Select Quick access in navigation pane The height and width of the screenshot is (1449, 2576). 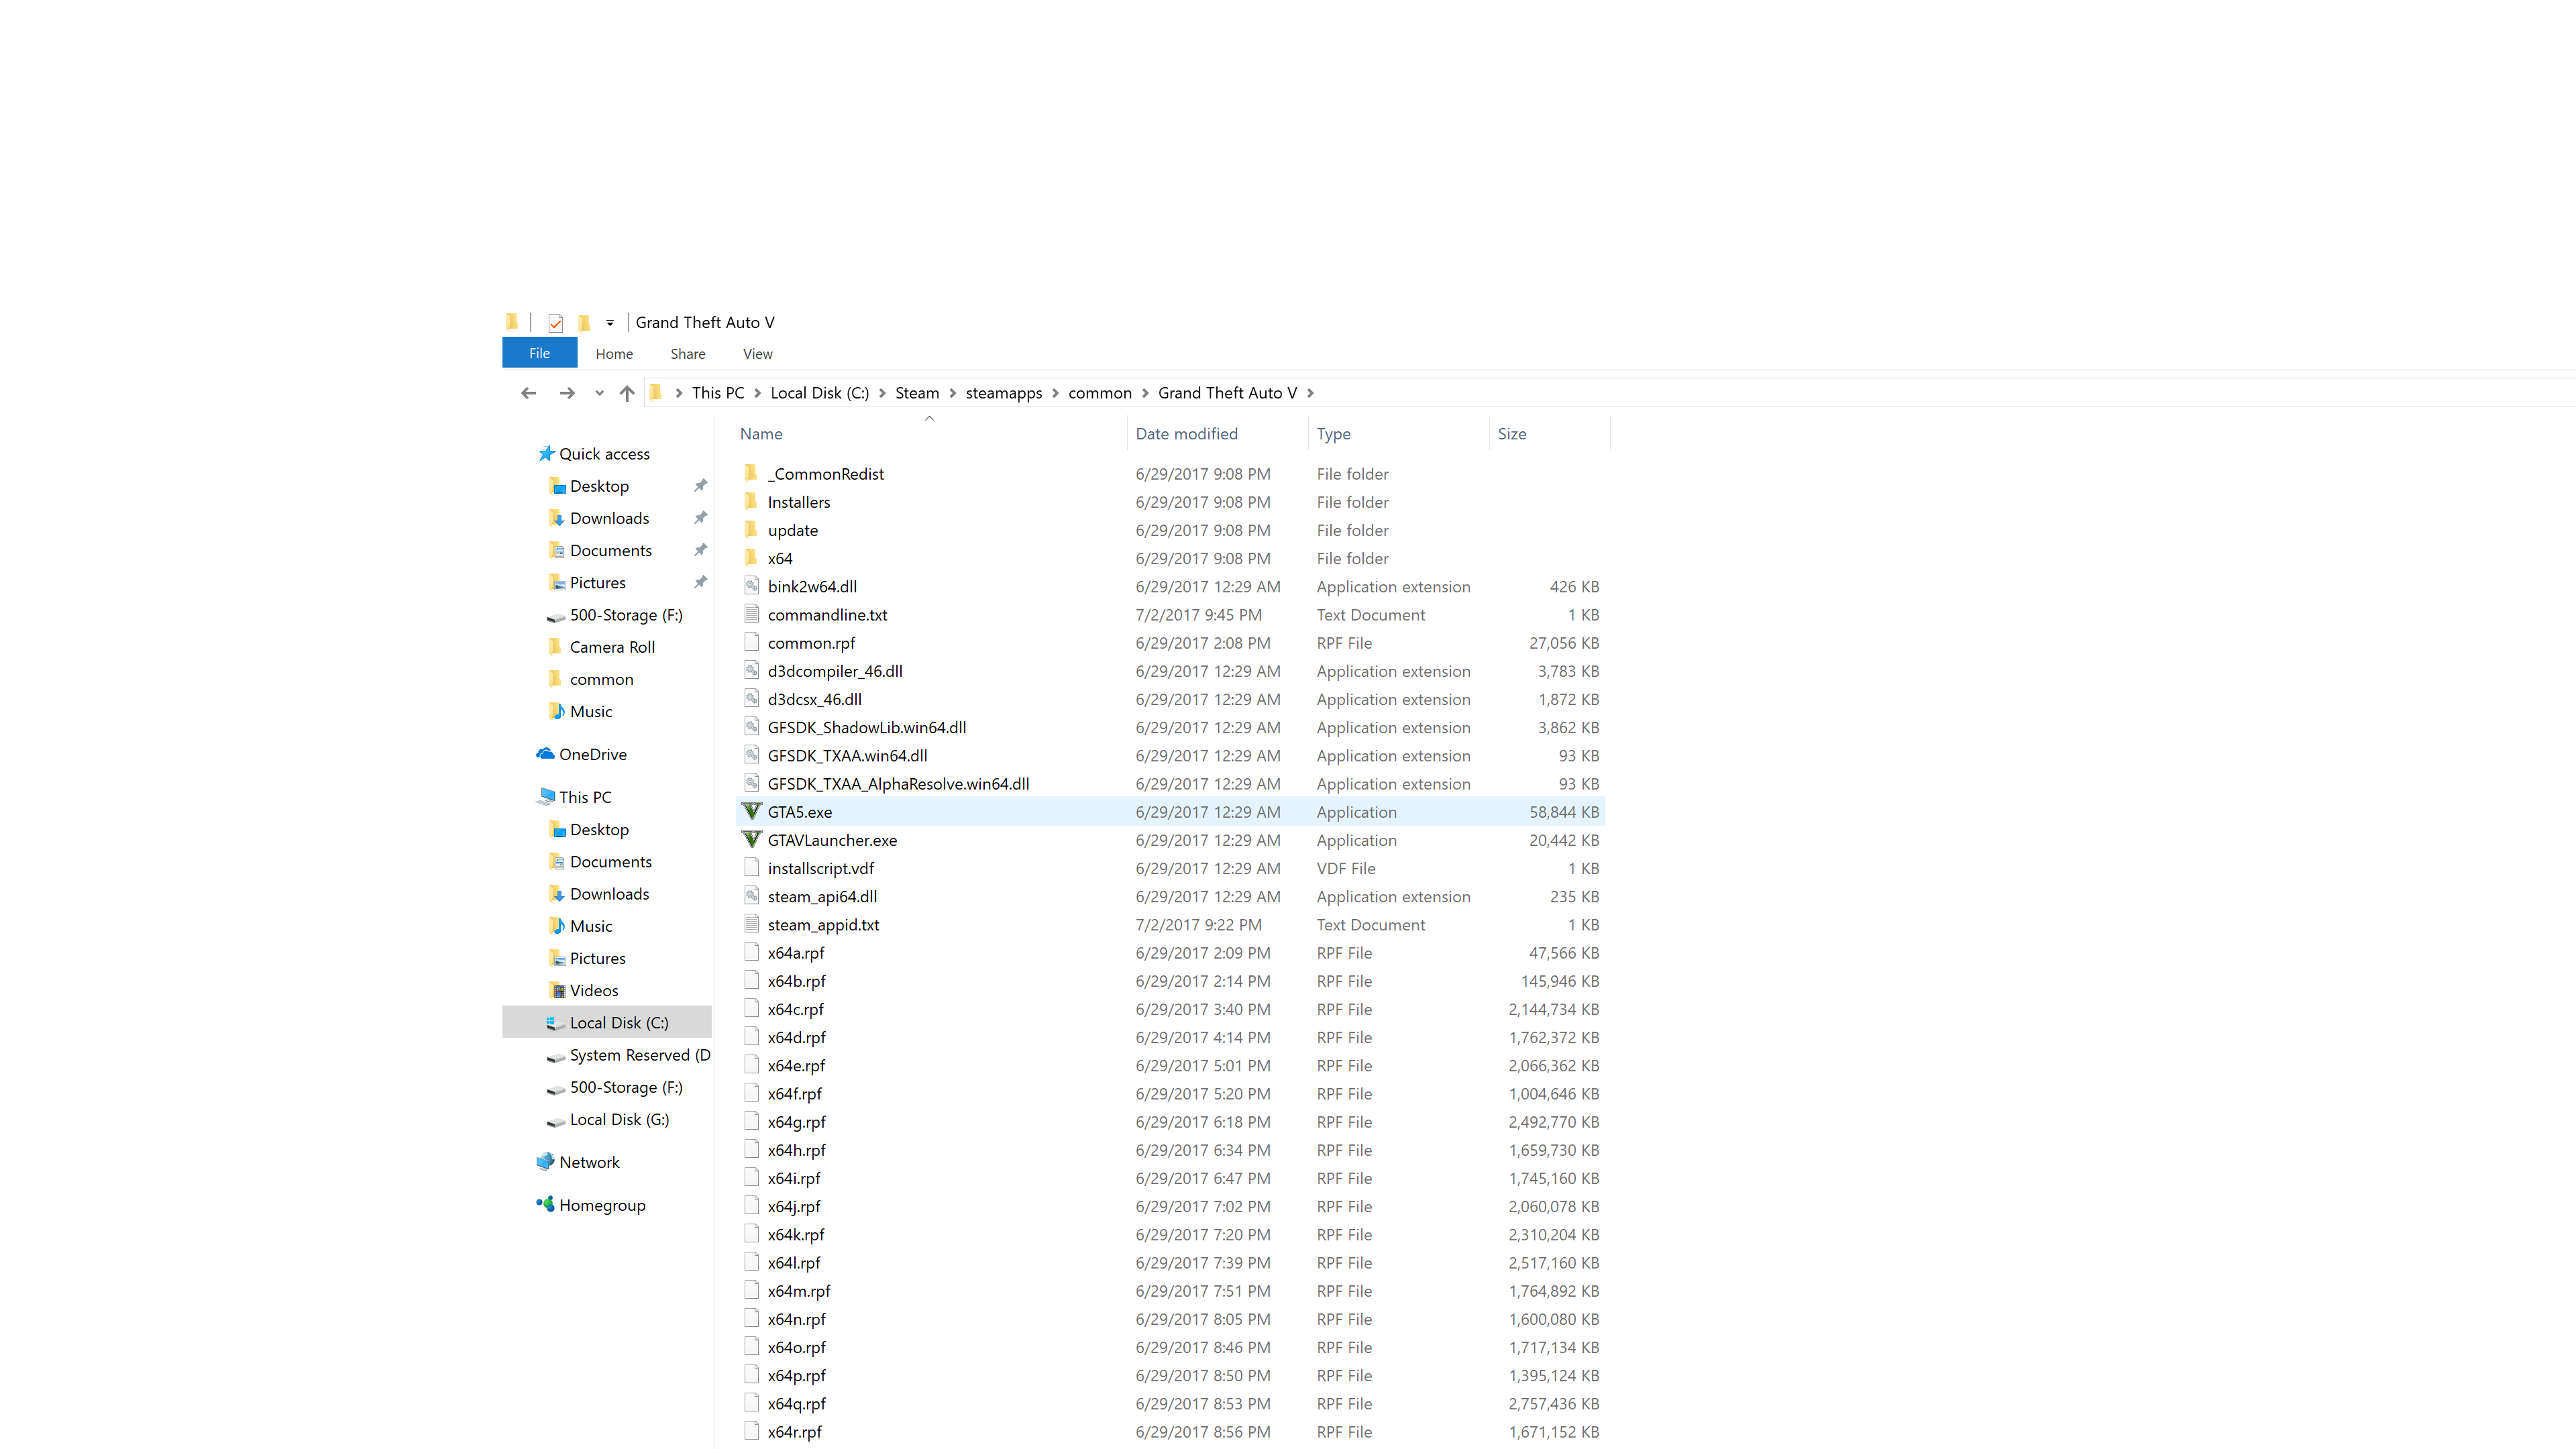point(604,454)
